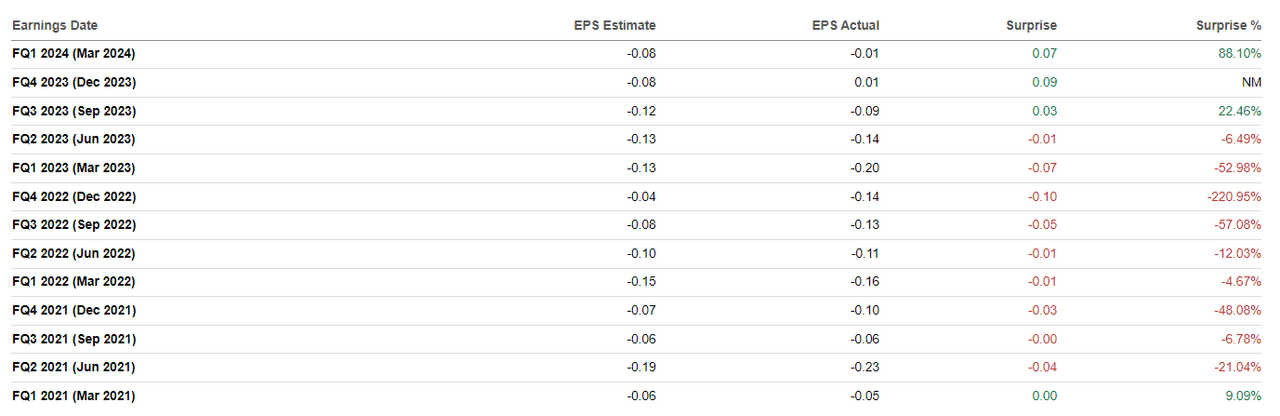Viewport: 1280px width, 416px height.
Task: Select the Surprise column header
Action: (1031, 25)
